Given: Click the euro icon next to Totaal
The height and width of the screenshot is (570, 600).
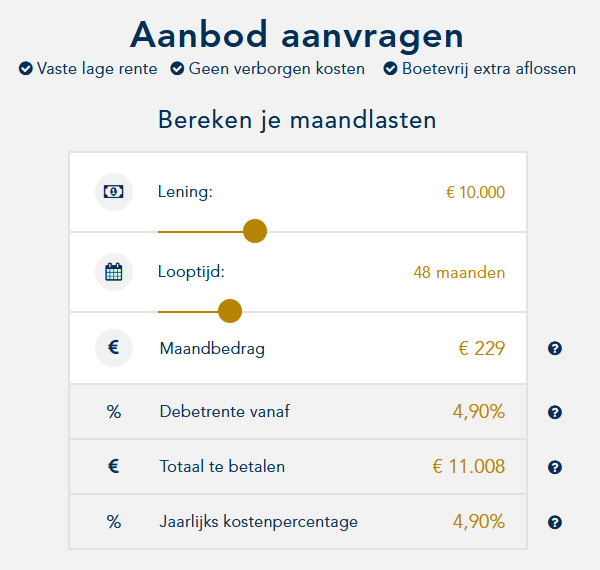Looking at the screenshot, I should 114,466.
